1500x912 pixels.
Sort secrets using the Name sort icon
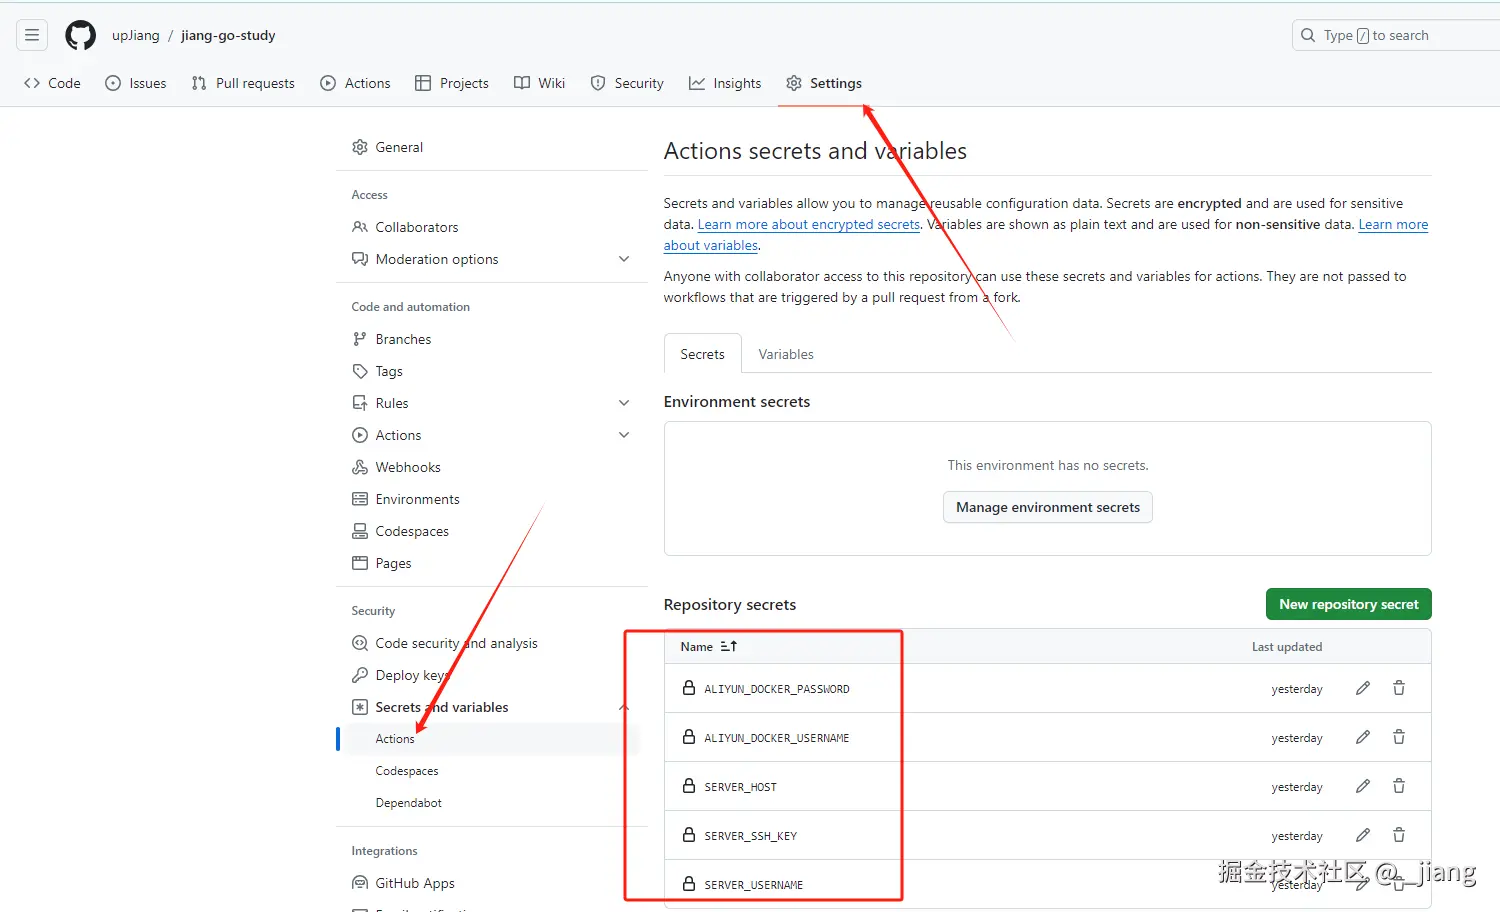[729, 647]
